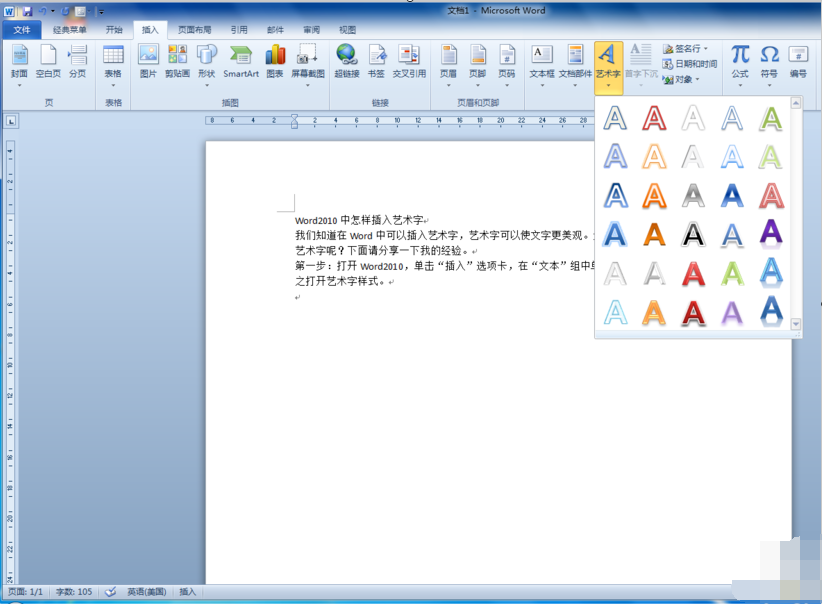822x604 pixels.
Task: Open the header (页眉) dropdown
Action: tap(449, 65)
